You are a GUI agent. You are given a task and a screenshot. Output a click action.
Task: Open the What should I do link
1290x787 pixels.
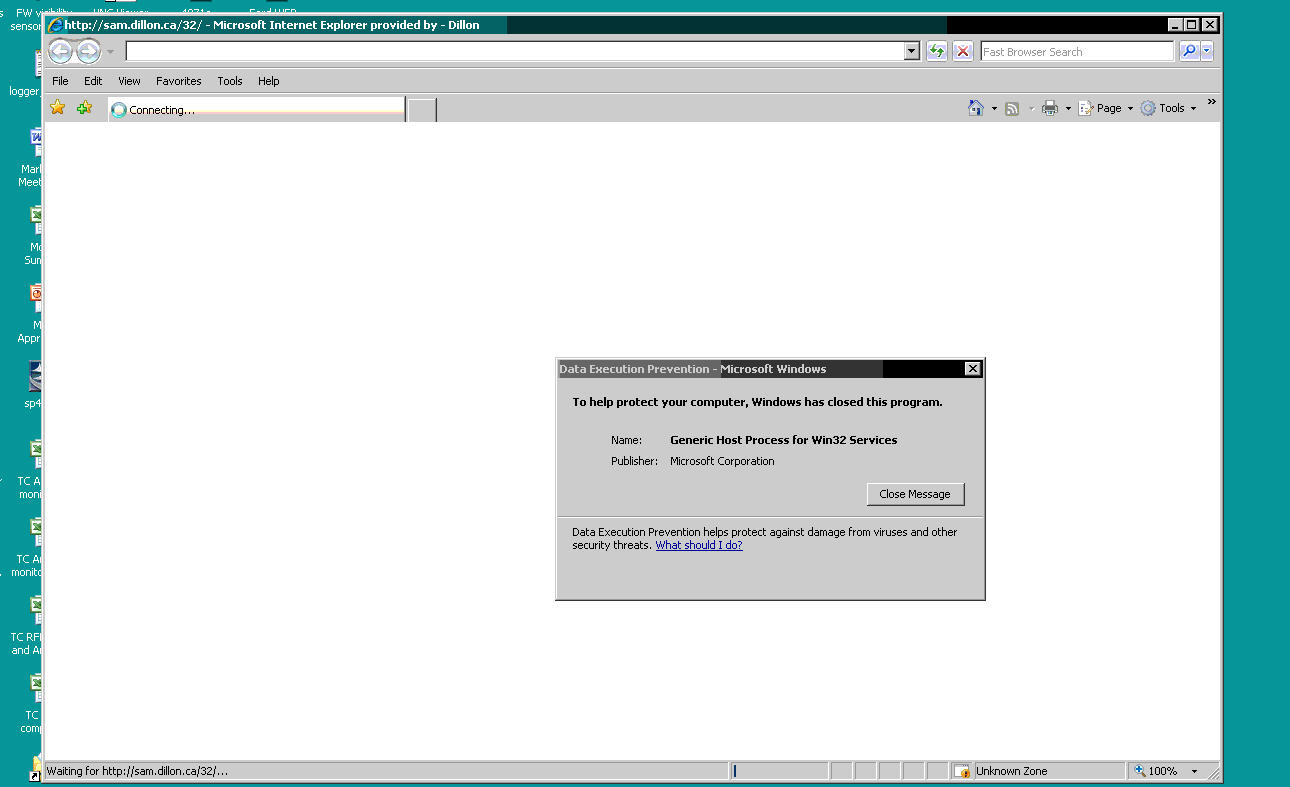(698, 545)
